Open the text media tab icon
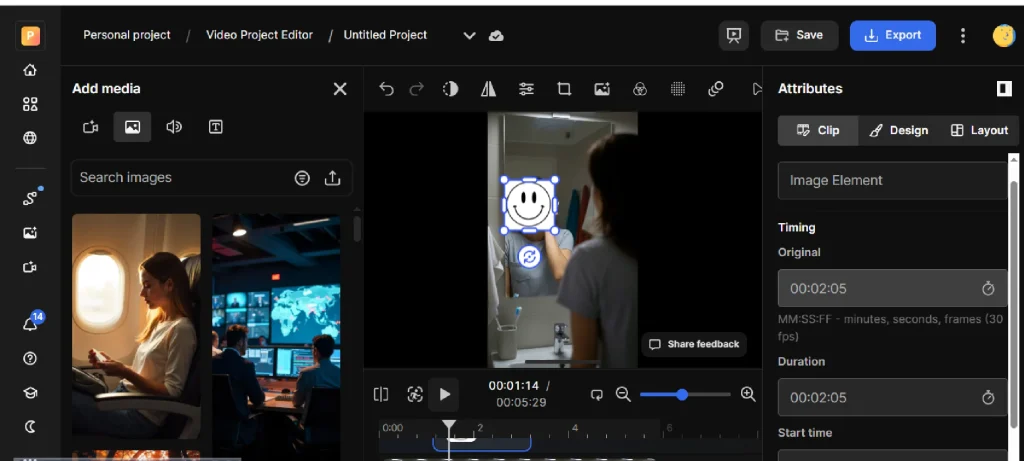The width and height of the screenshot is (1024, 461). [x=215, y=127]
